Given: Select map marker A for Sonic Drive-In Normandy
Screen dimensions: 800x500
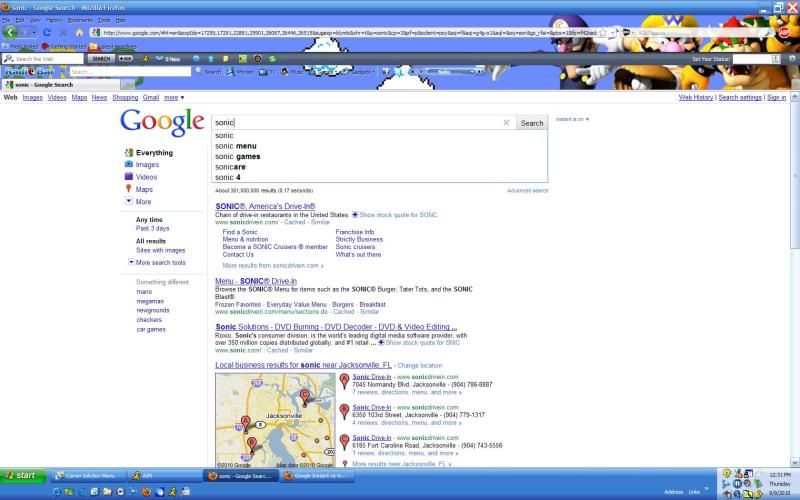Looking at the screenshot, I should click(245, 422).
